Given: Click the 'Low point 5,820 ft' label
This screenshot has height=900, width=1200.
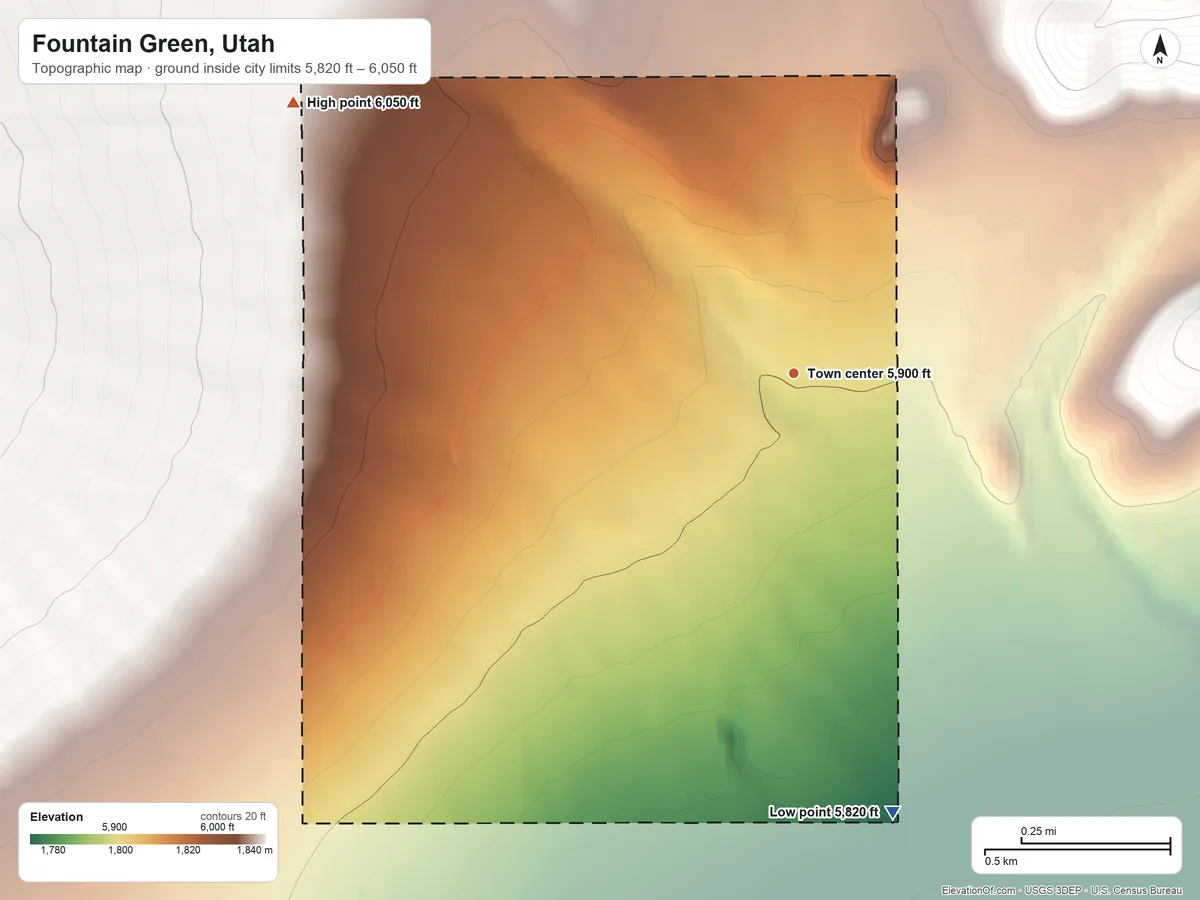Looking at the screenshot, I should pos(824,812).
